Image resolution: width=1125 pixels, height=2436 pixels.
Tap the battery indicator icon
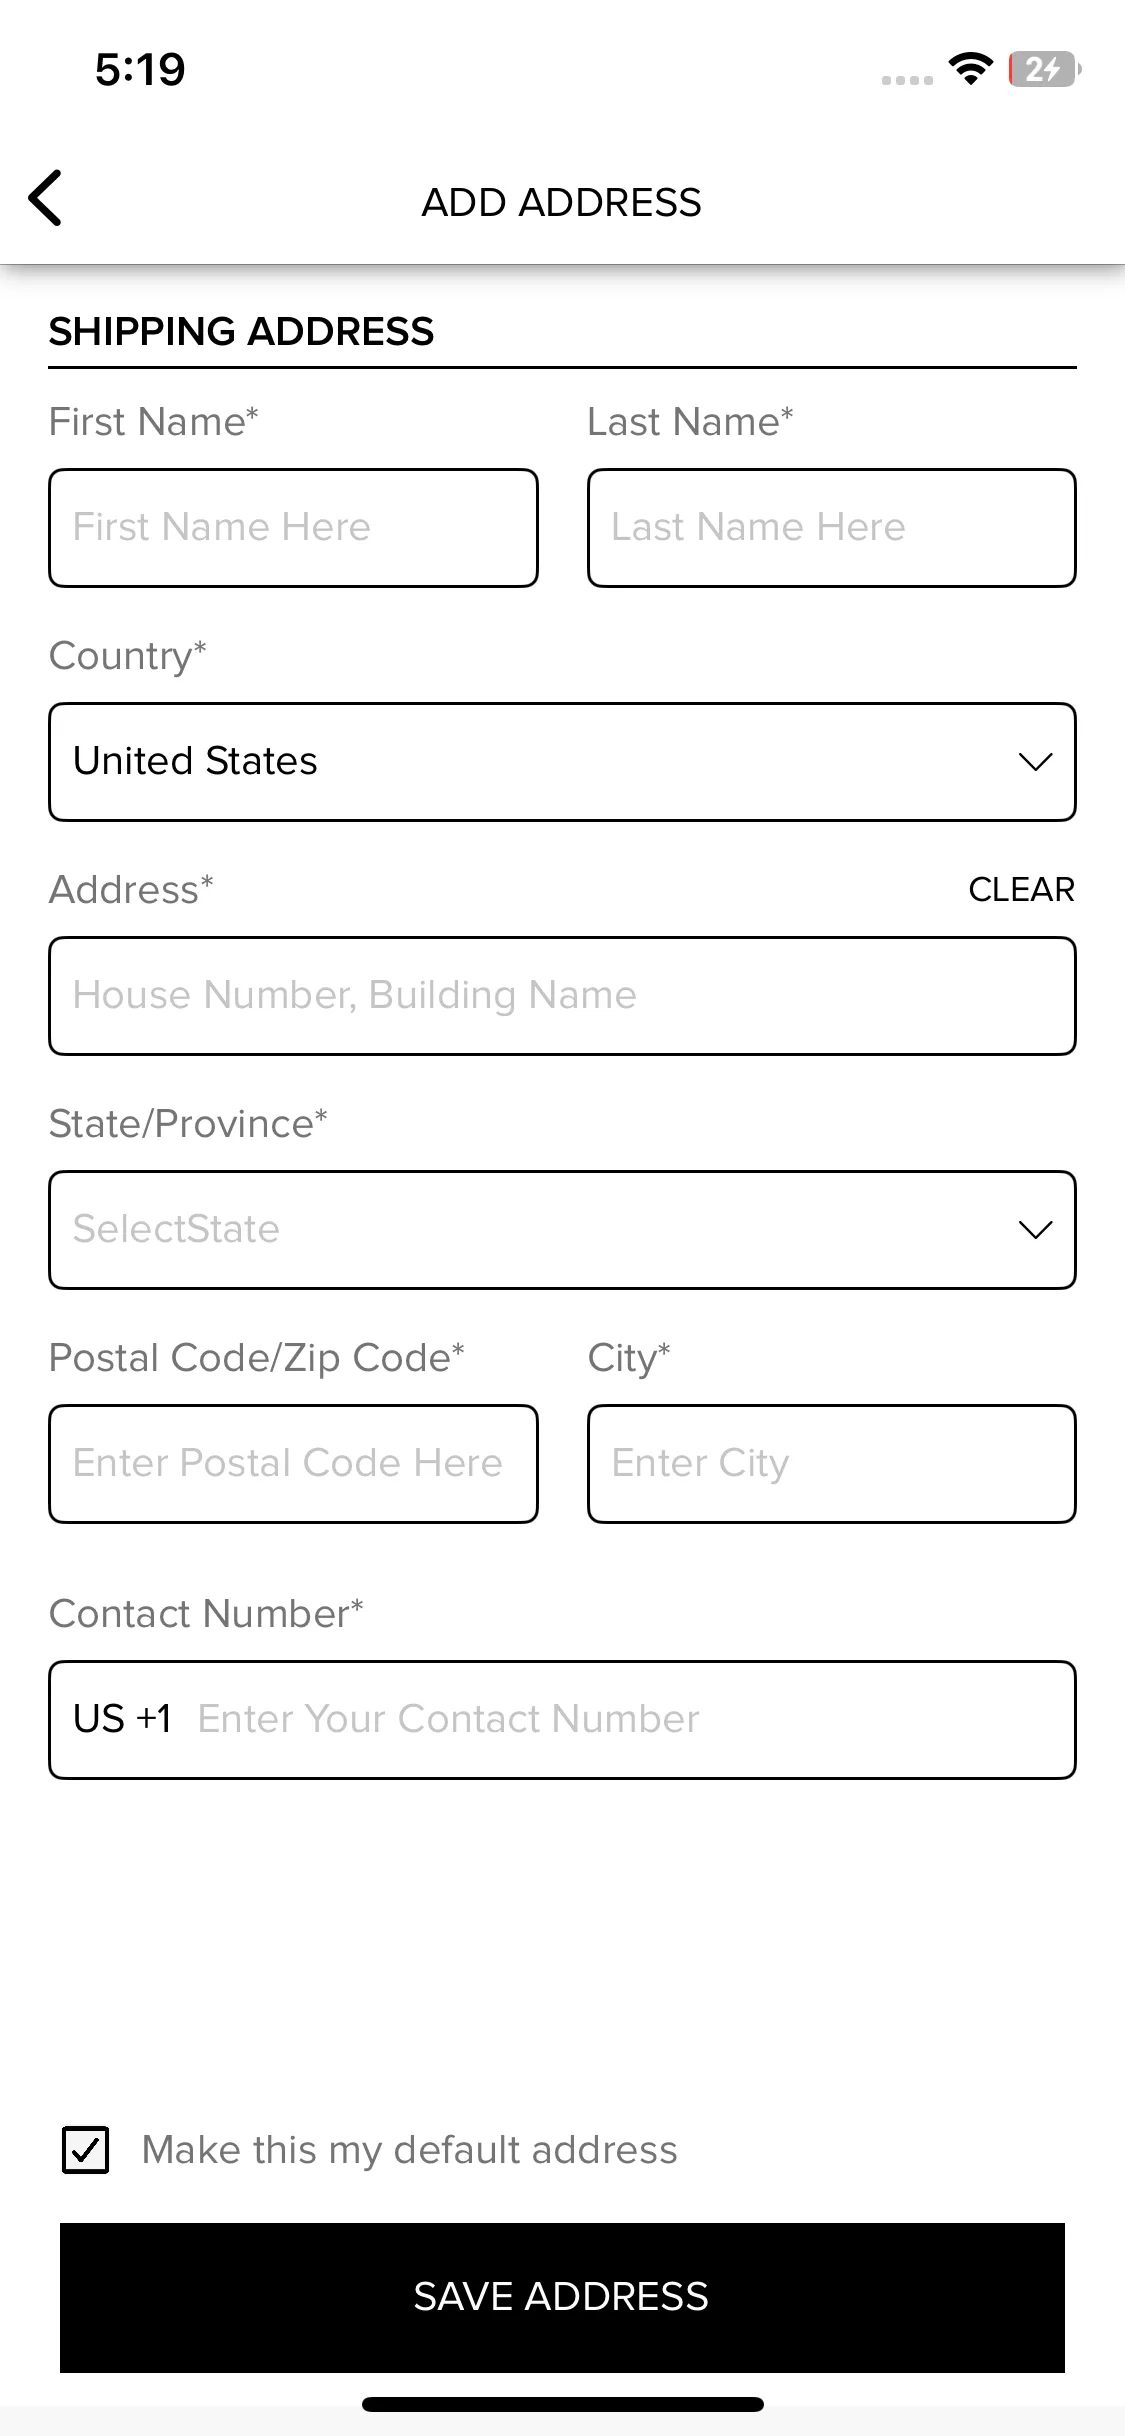pos(1044,69)
